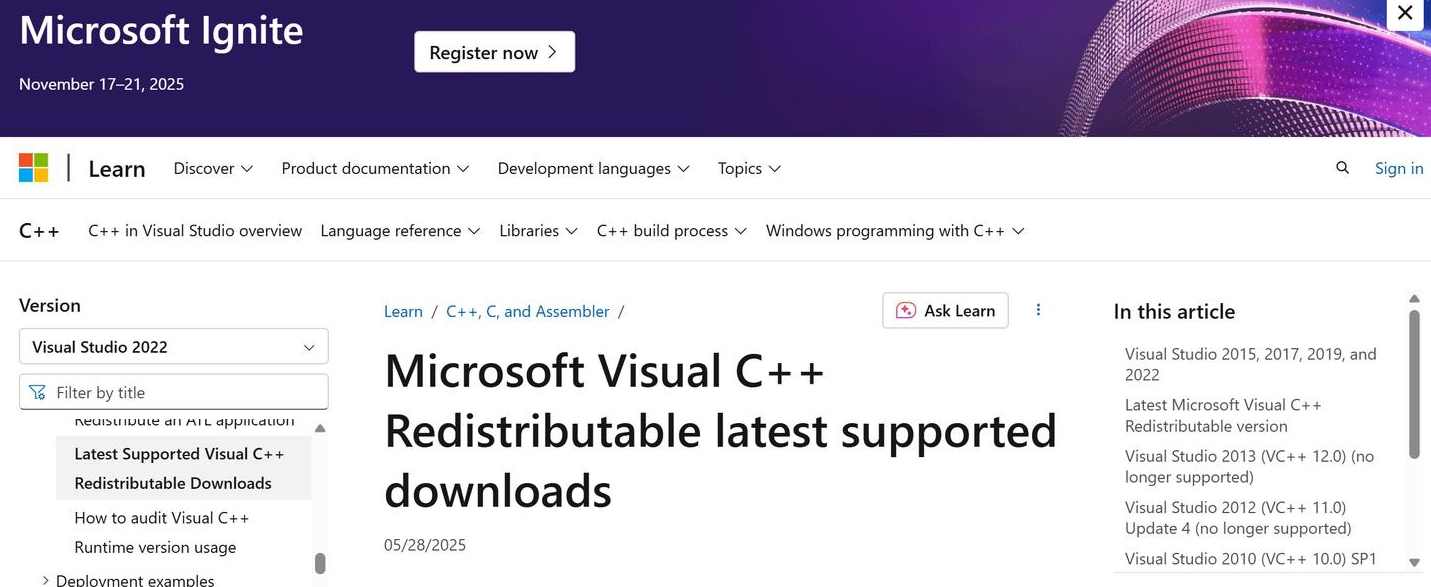The height and width of the screenshot is (587, 1431).
Task: Click the Sign in link
Action: 1398,168
